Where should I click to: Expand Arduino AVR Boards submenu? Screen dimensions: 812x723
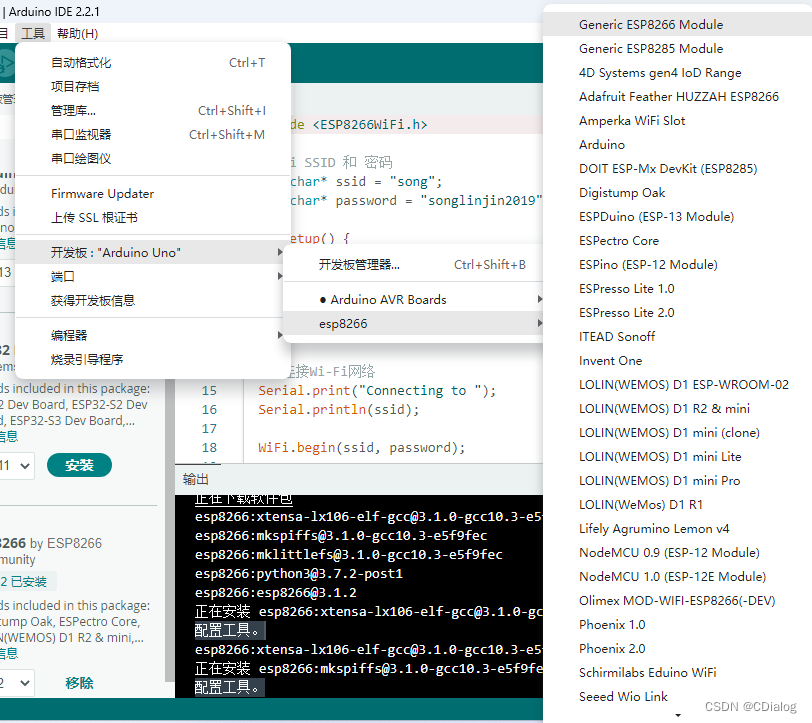(414, 299)
